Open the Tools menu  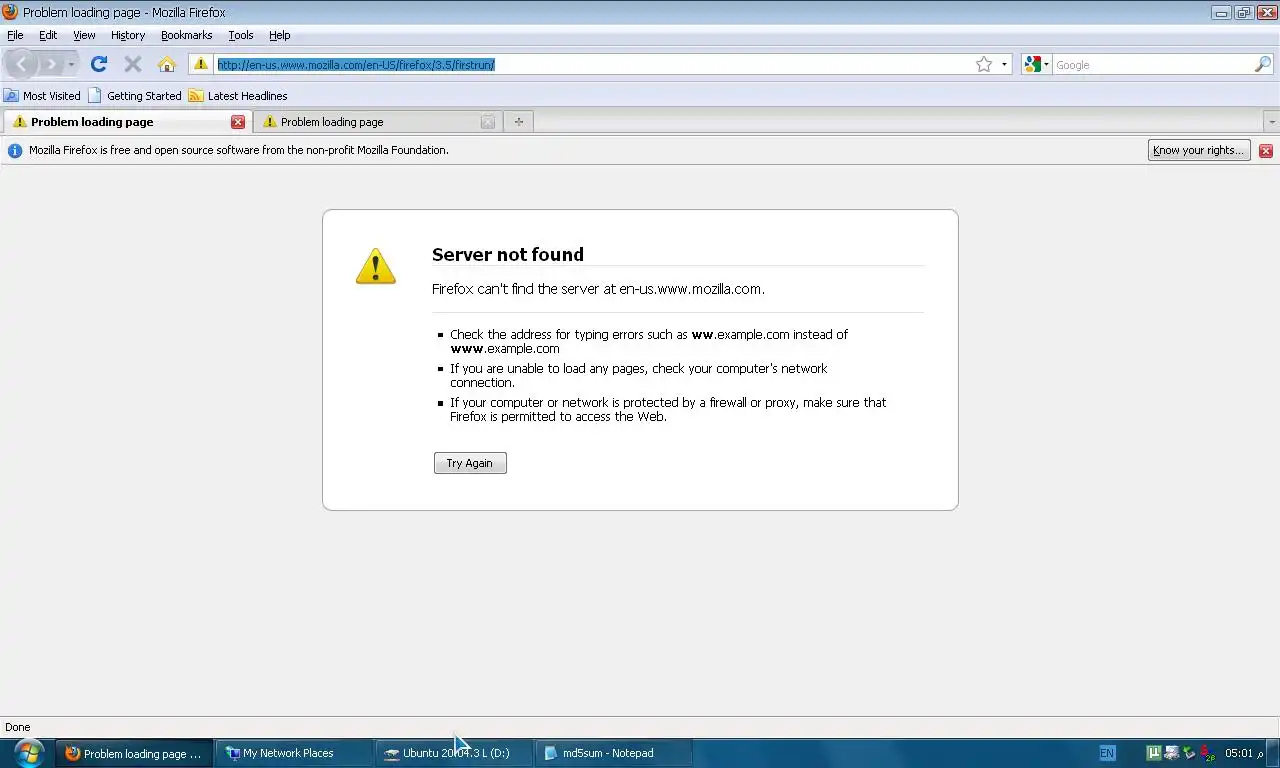click(241, 35)
